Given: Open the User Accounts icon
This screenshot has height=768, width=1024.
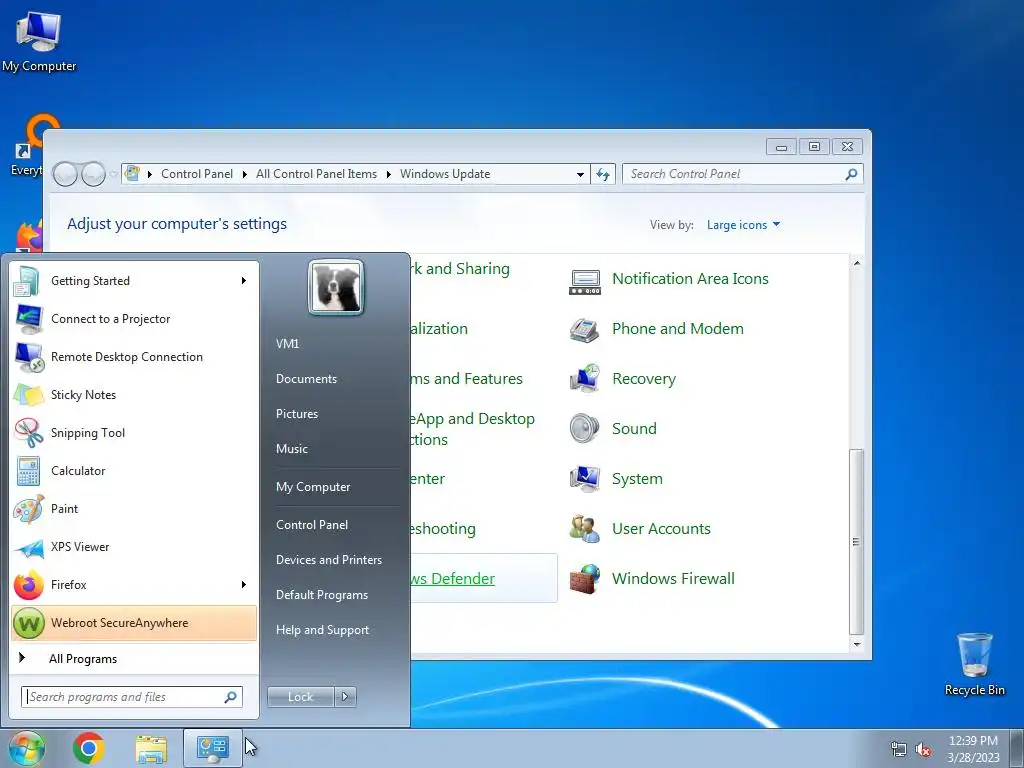Looking at the screenshot, I should [x=584, y=529].
